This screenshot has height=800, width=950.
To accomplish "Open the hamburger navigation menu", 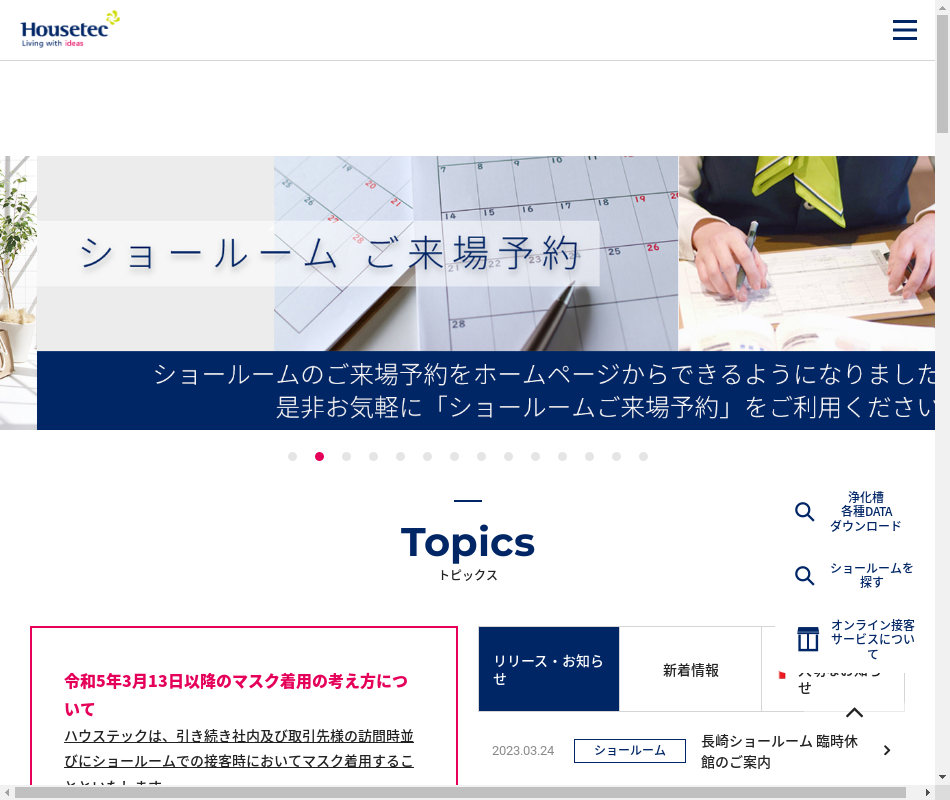I will click(x=904, y=30).
